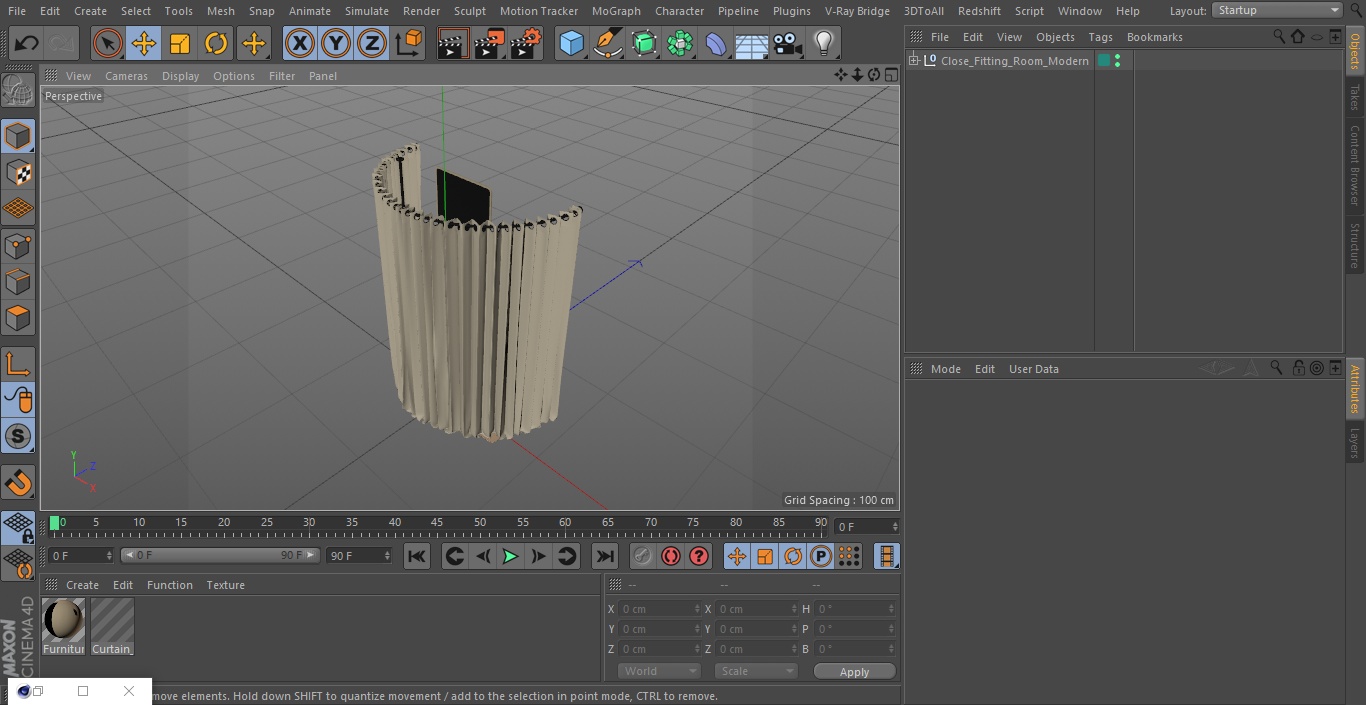1366x705 pixels.
Task: Go to end of animation
Action: 605,556
